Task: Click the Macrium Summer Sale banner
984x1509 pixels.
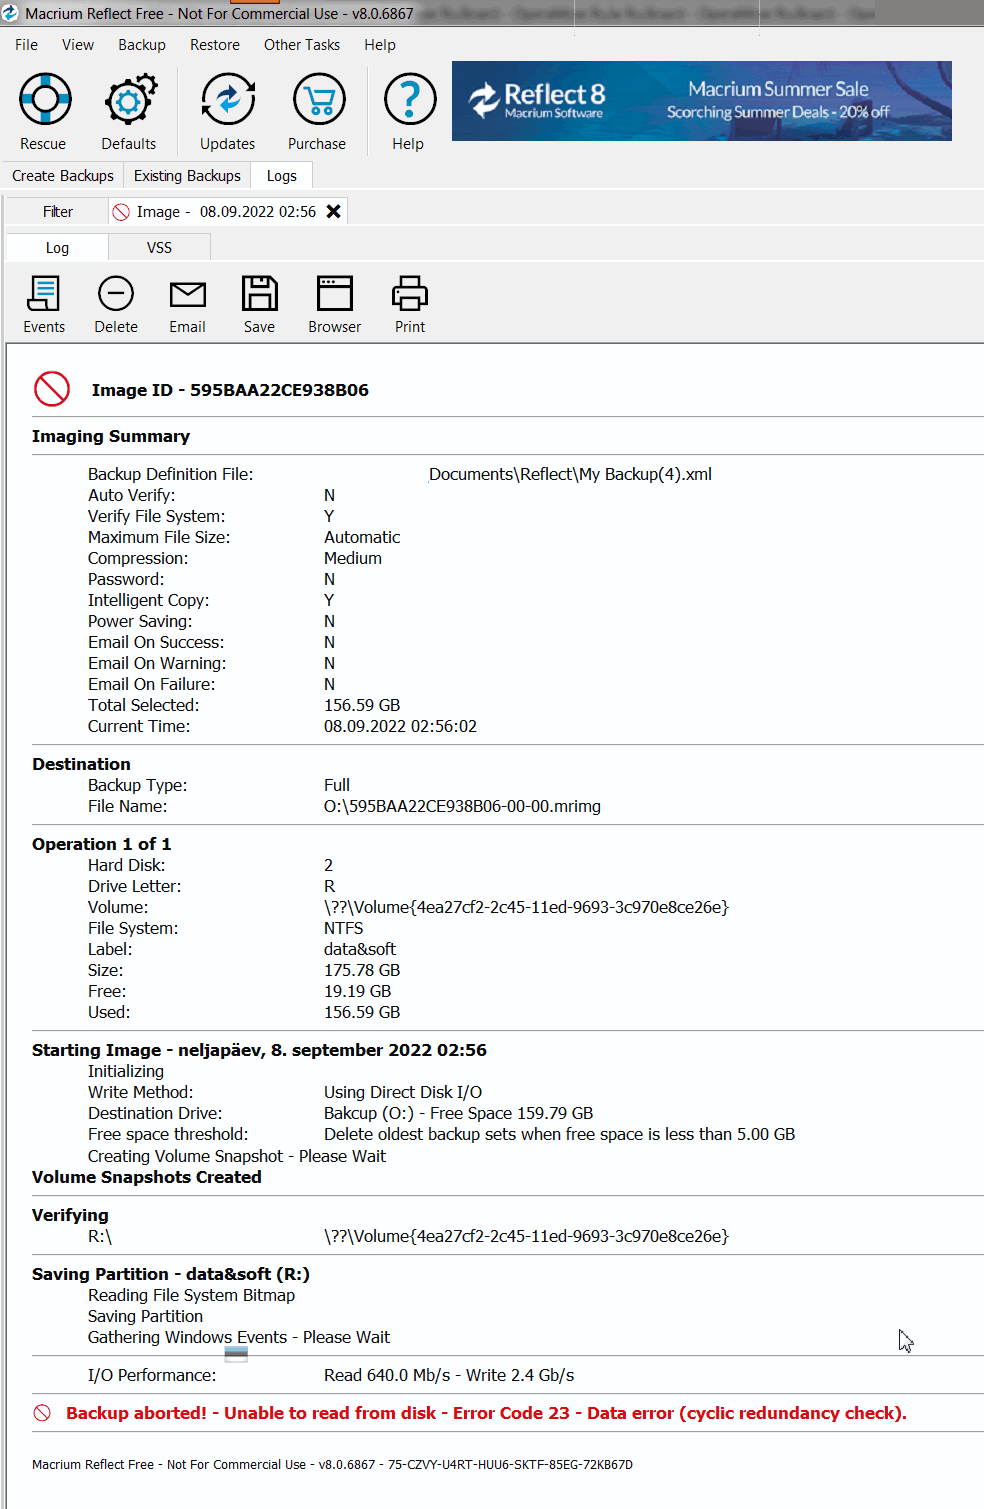Action: coord(701,101)
